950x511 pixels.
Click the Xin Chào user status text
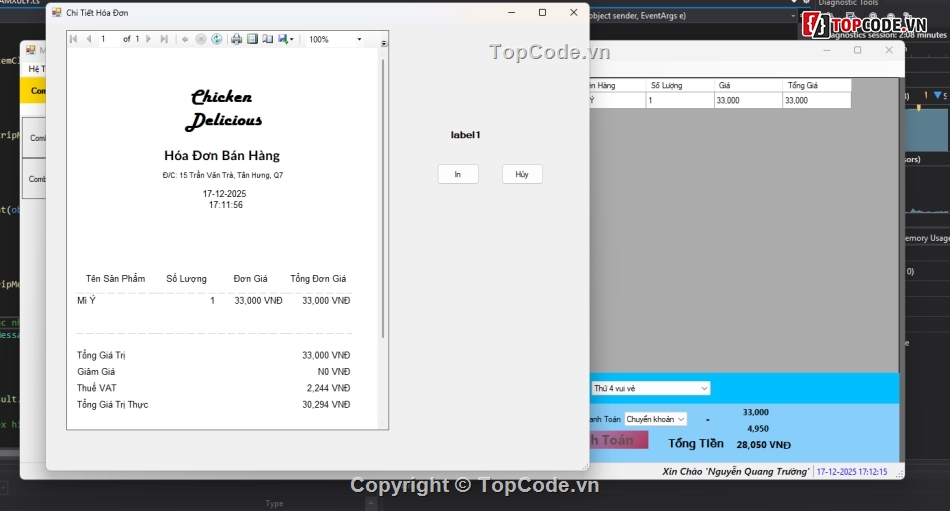pyautogui.click(x=736, y=472)
